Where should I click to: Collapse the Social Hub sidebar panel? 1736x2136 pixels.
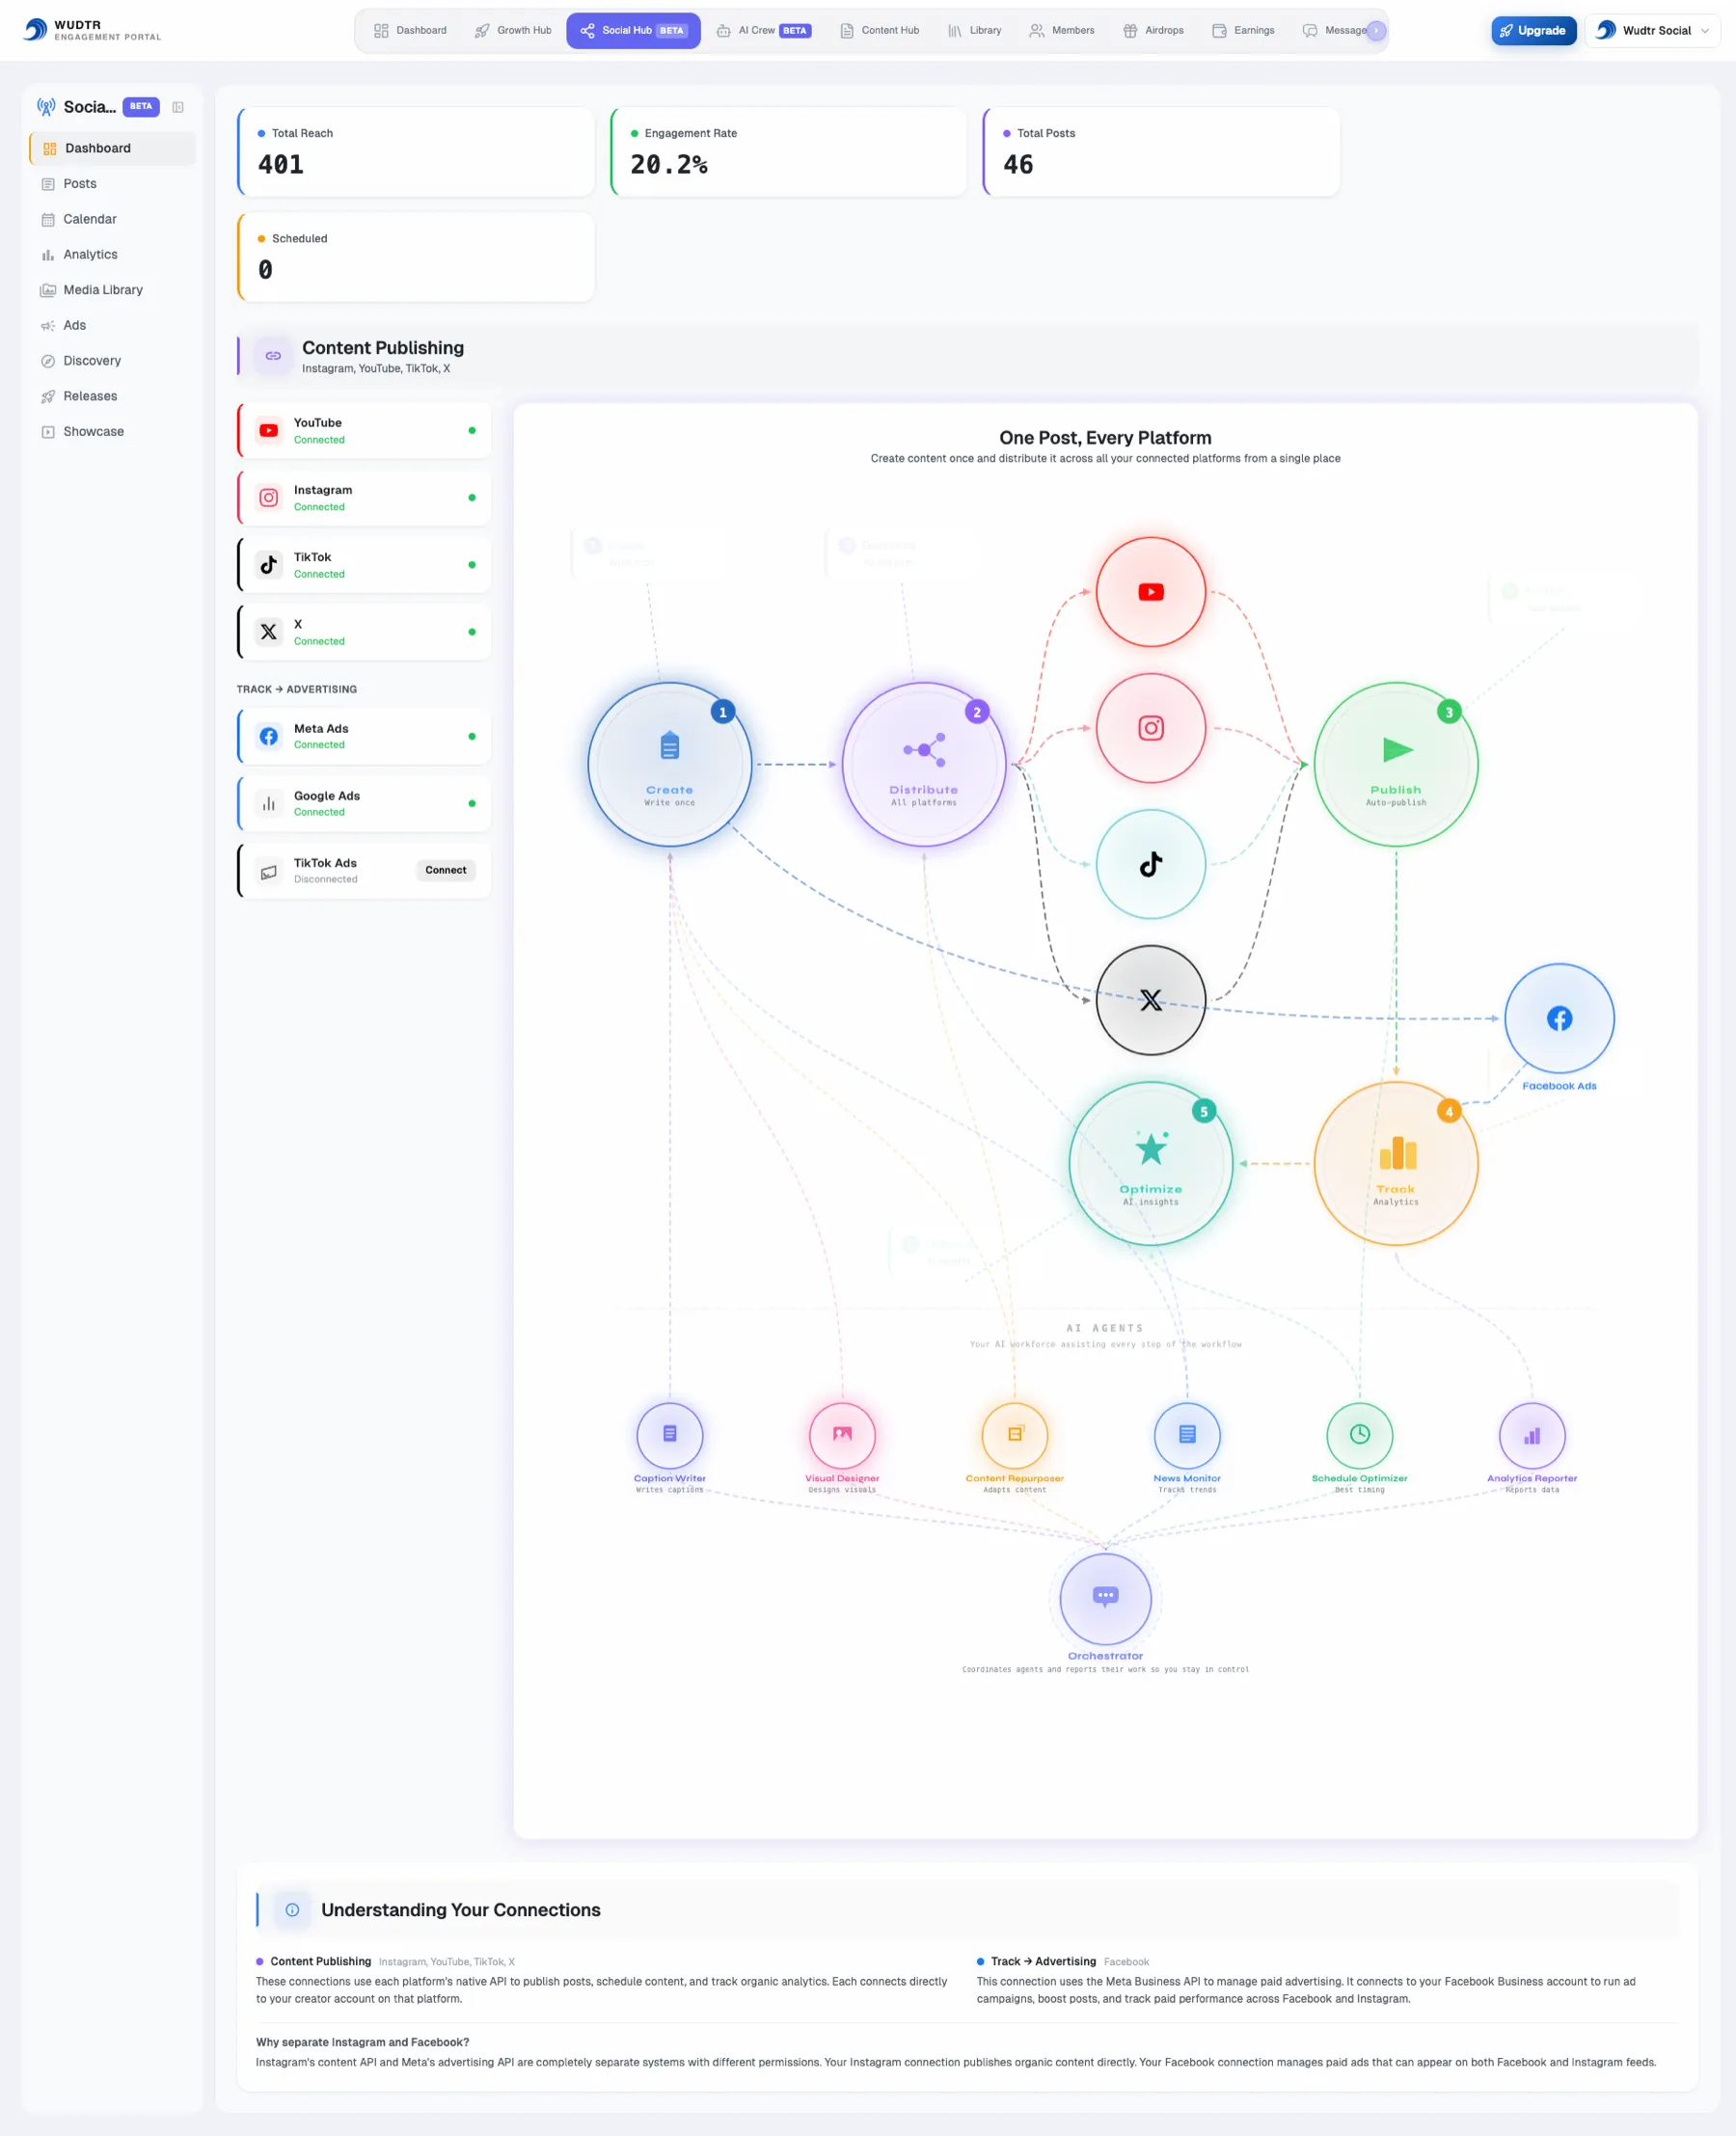(x=178, y=107)
